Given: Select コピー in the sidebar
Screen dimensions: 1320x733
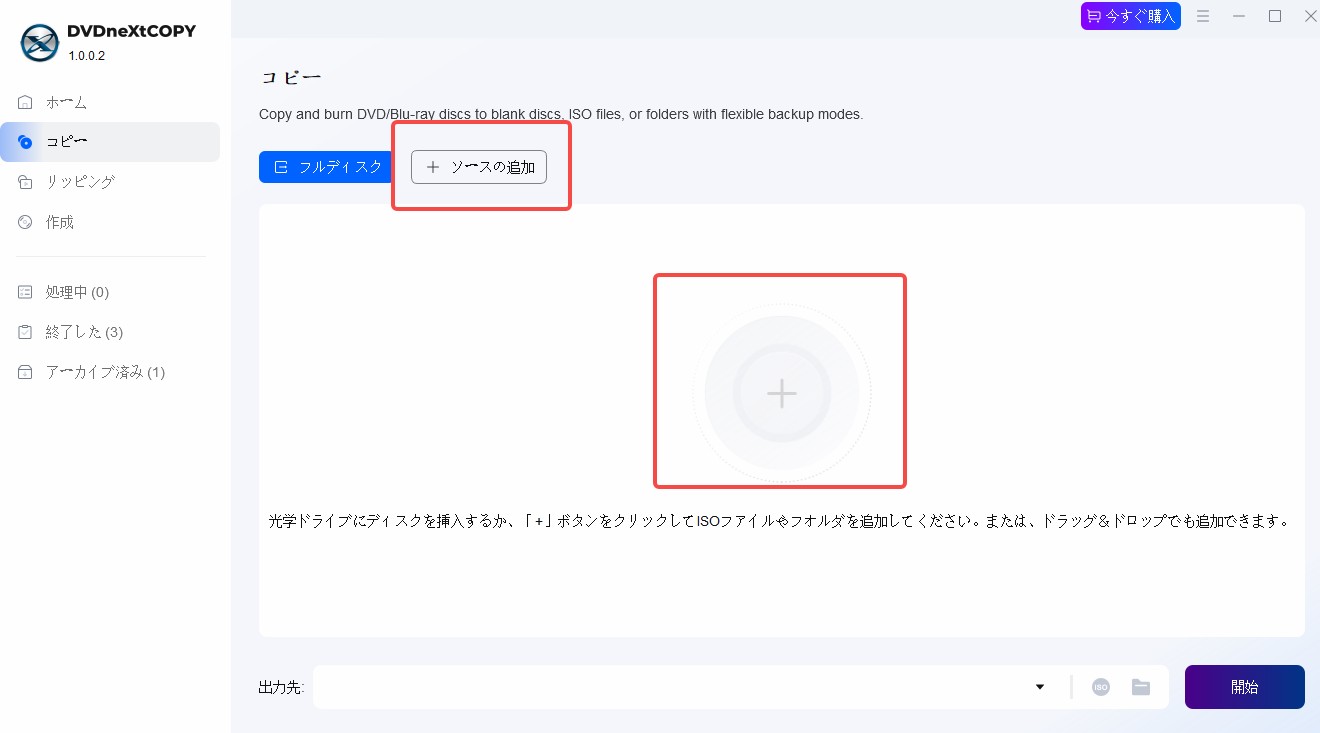Looking at the screenshot, I should [110, 142].
